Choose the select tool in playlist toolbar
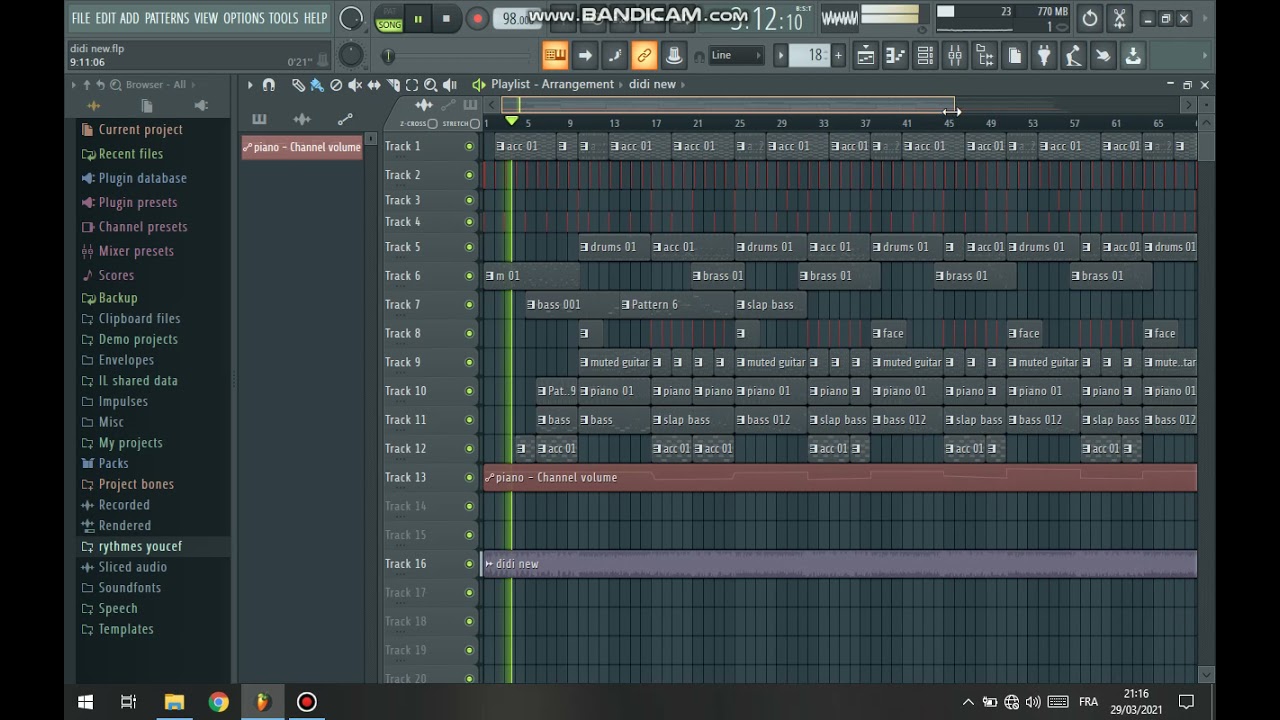 pos(412,85)
